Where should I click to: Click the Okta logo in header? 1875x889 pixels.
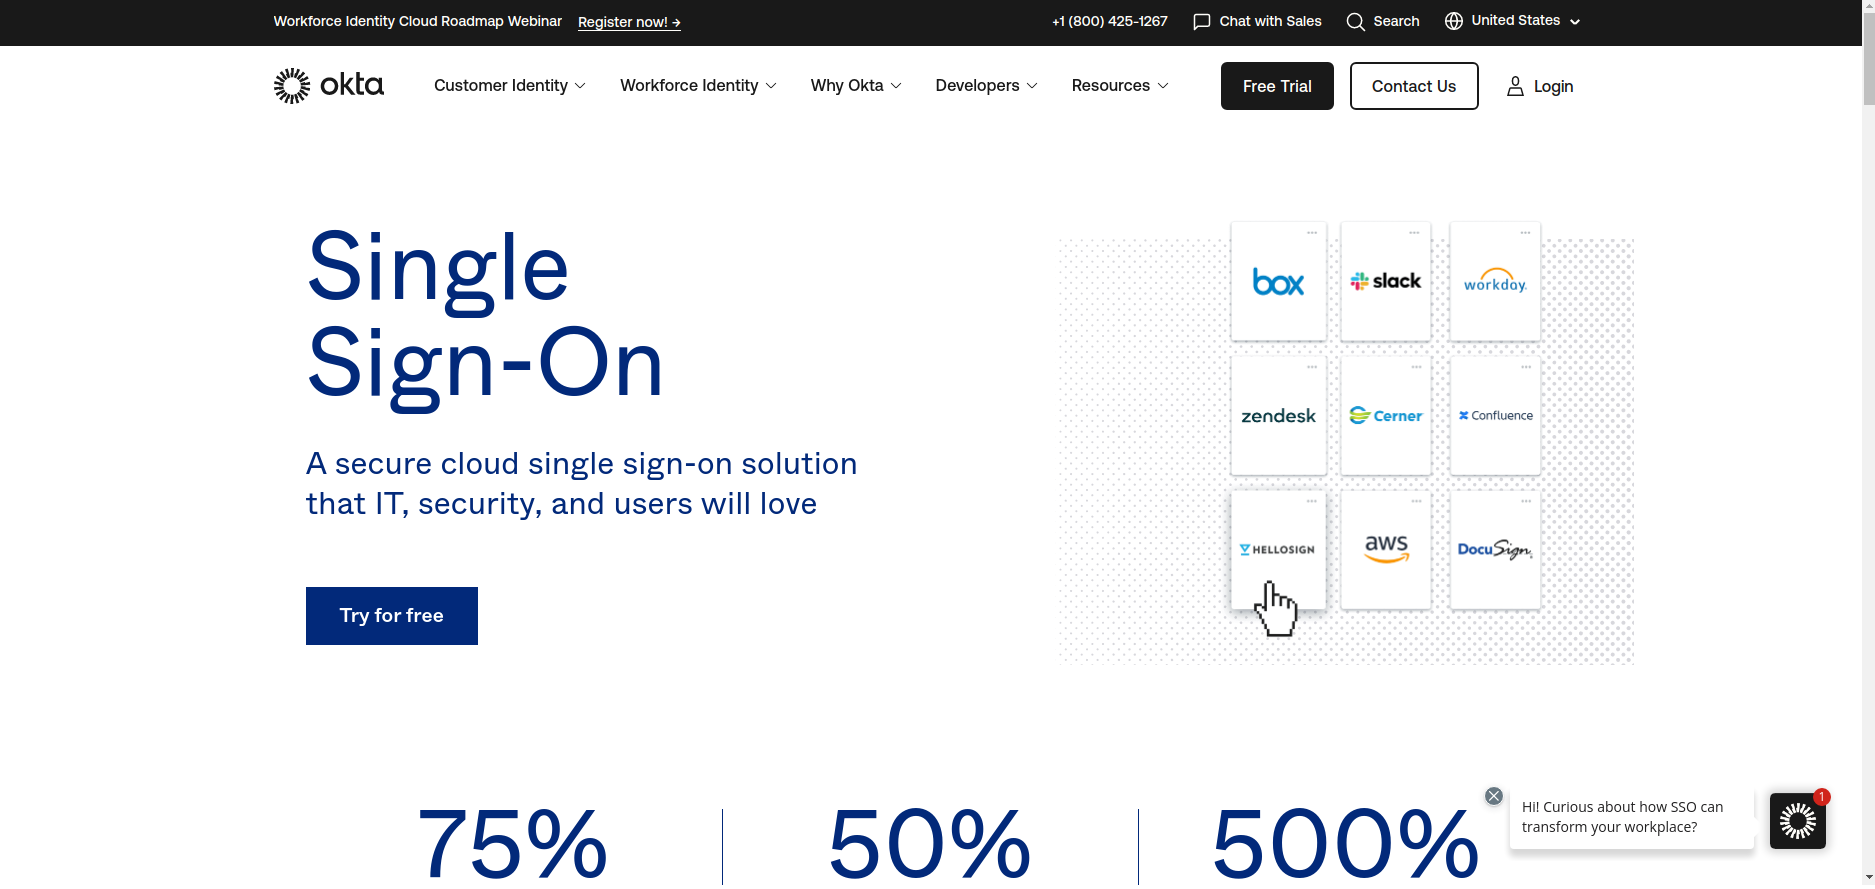point(329,86)
